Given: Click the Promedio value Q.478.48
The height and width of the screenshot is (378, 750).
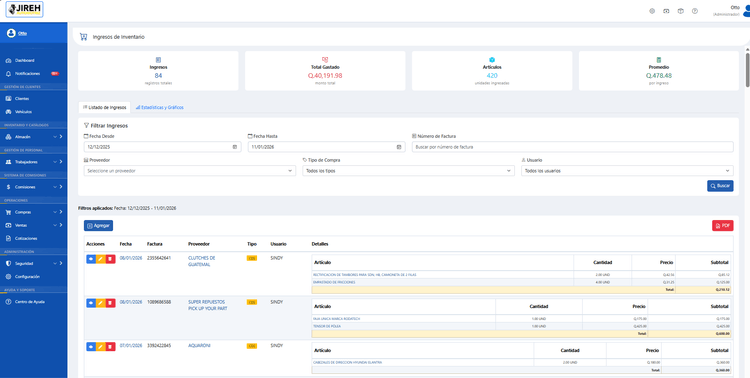Looking at the screenshot, I should pos(659,76).
